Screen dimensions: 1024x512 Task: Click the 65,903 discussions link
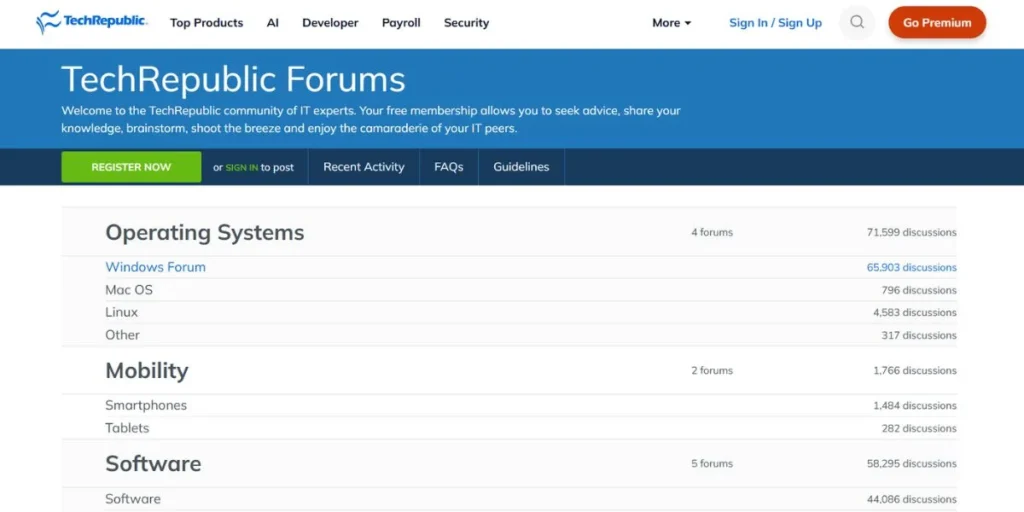pos(911,268)
